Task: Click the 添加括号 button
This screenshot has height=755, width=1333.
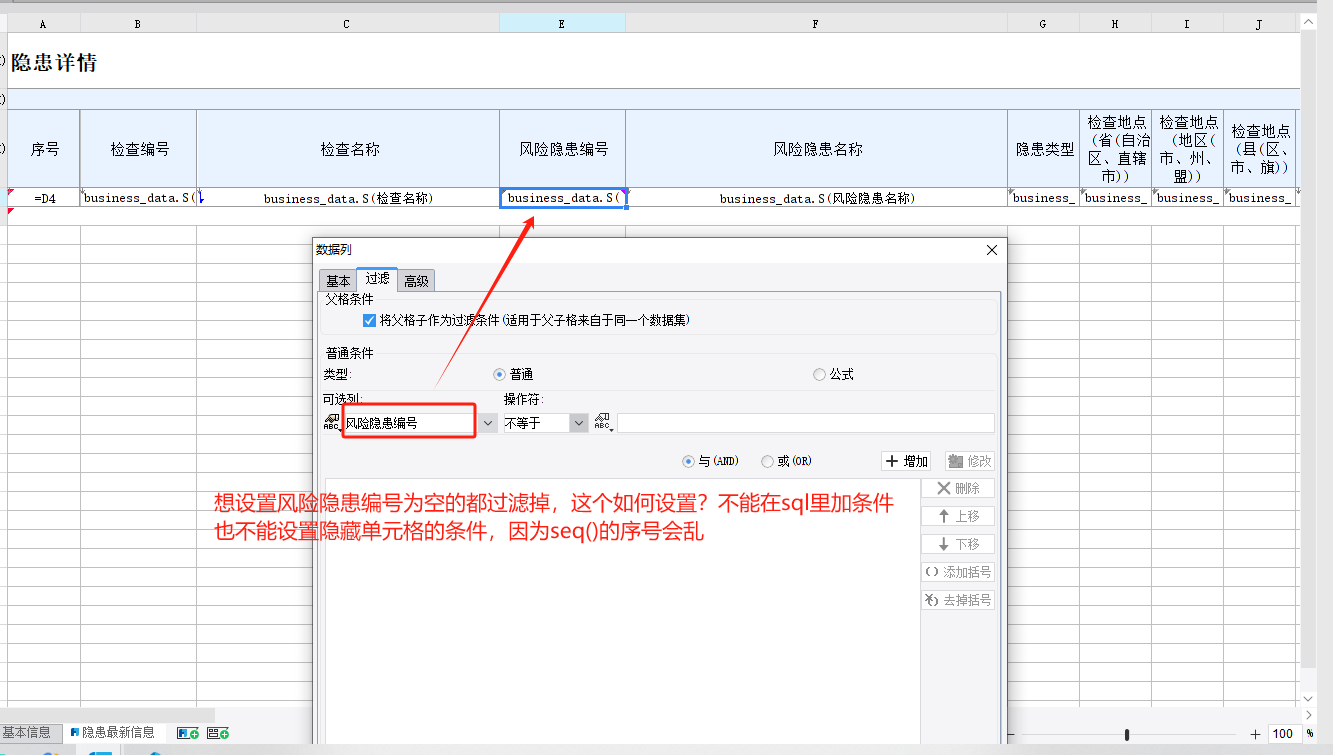Action: coord(958,572)
